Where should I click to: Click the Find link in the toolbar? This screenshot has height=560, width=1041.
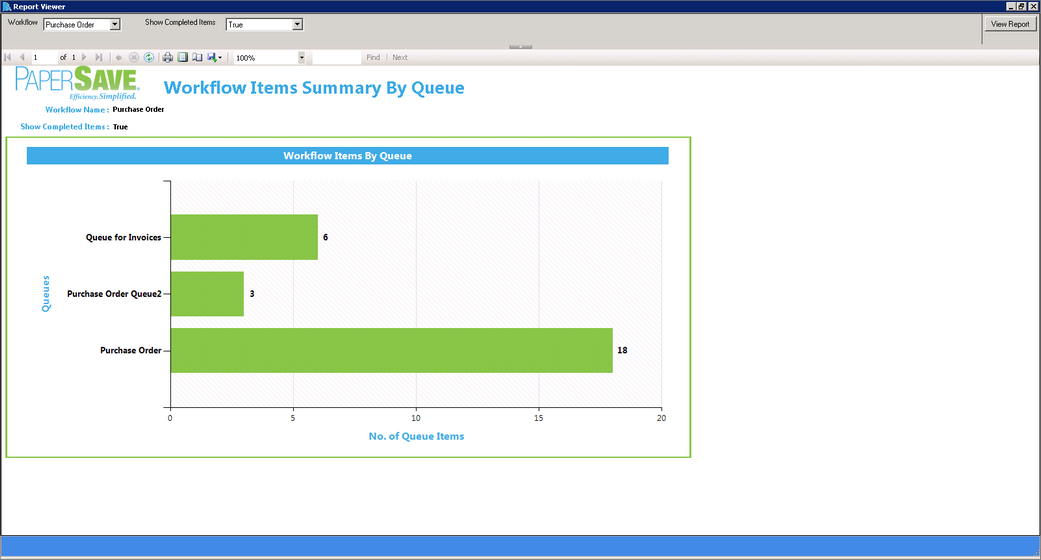[x=373, y=58]
